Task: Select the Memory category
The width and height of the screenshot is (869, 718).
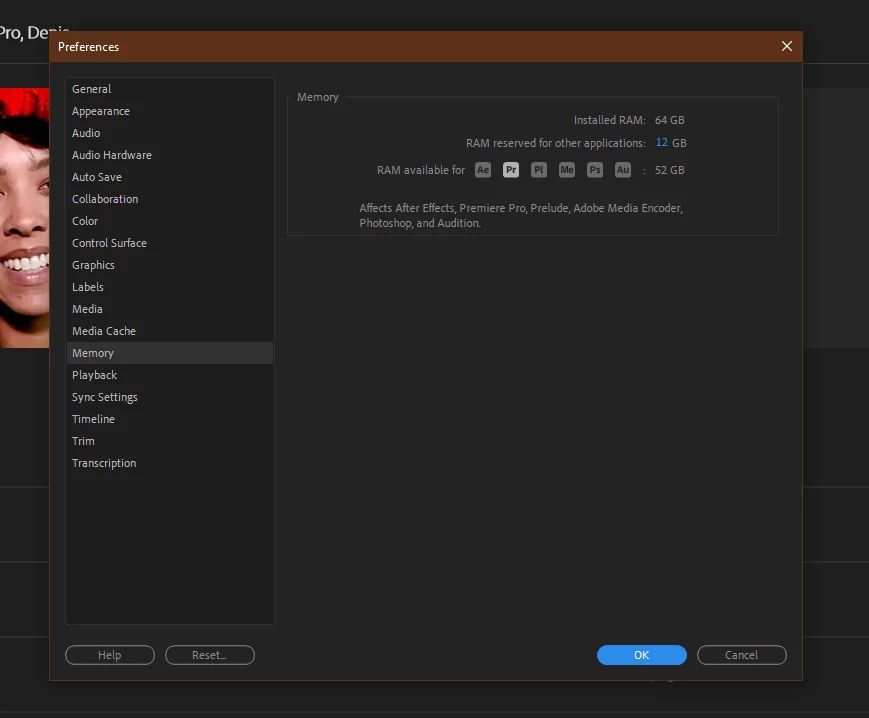Action: [170, 353]
